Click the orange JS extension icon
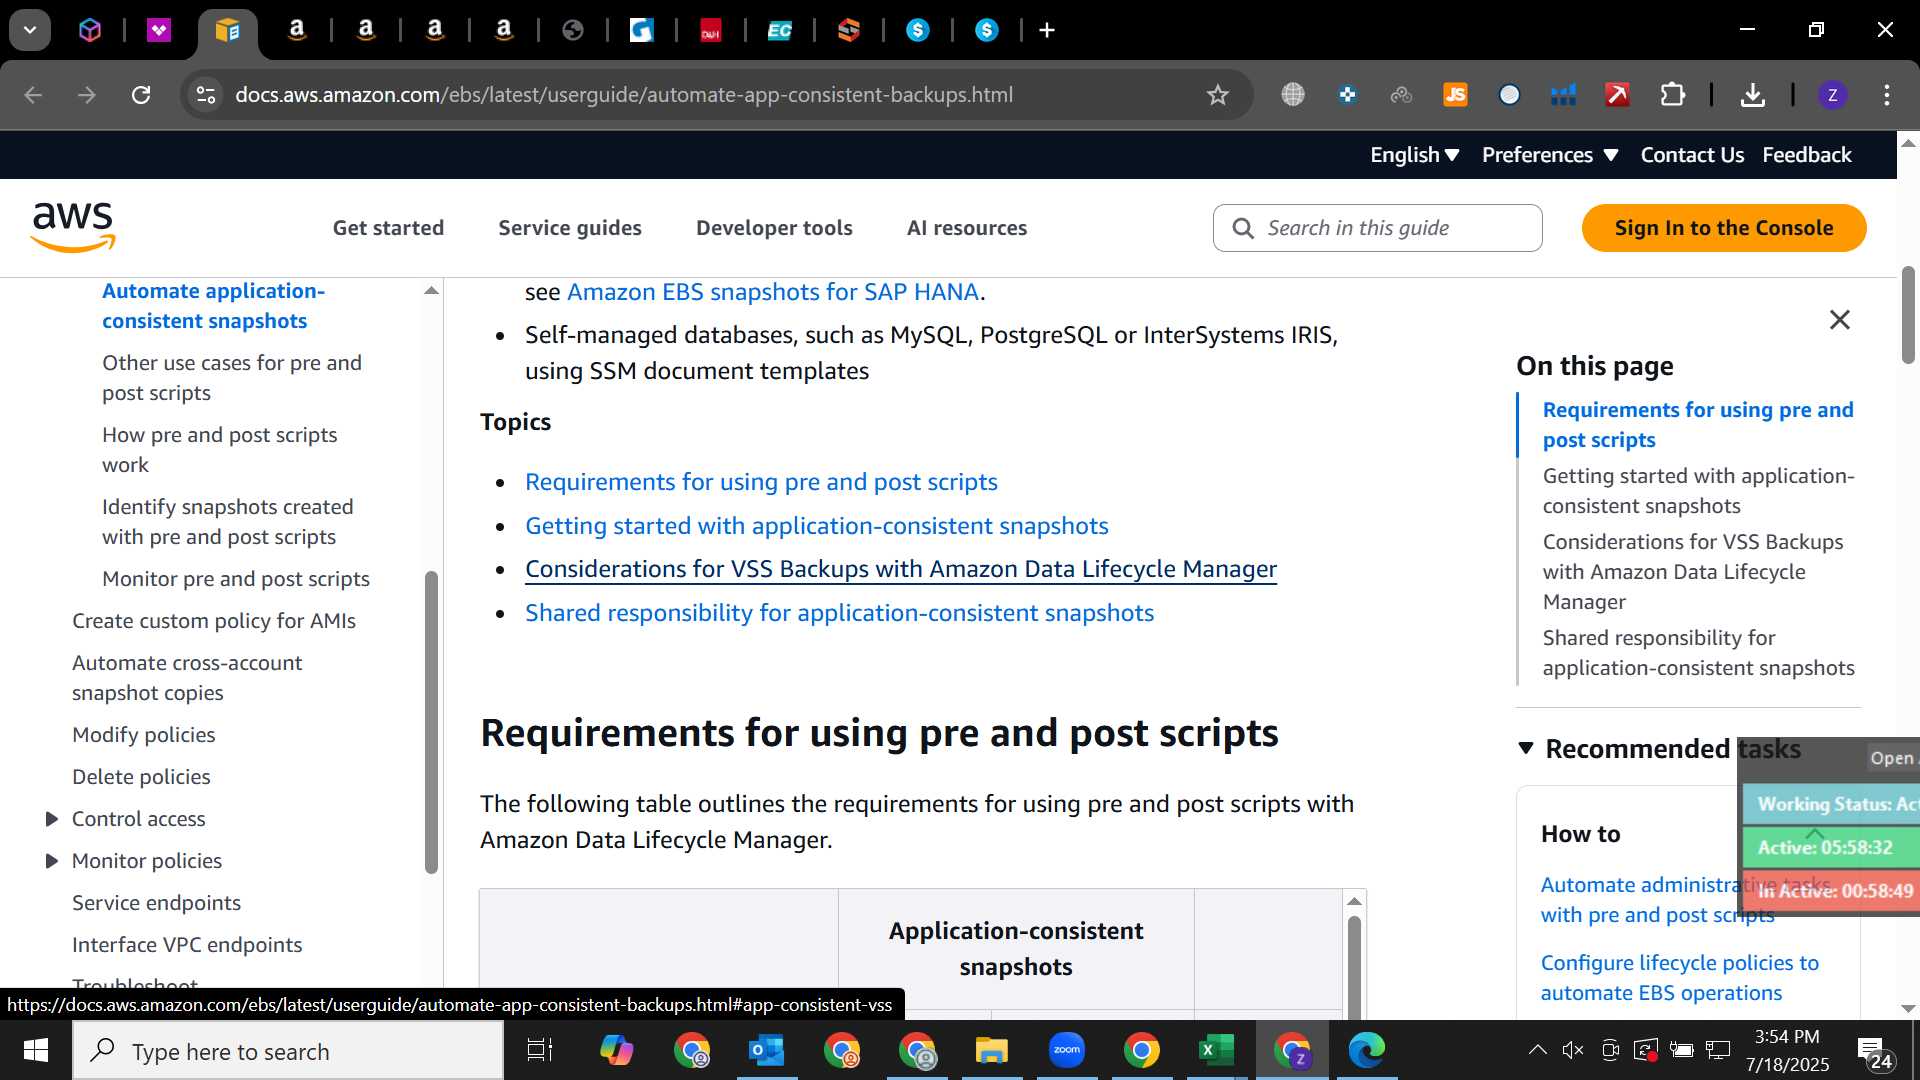Viewport: 1920px width, 1080px height. click(x=1455, y=95)
